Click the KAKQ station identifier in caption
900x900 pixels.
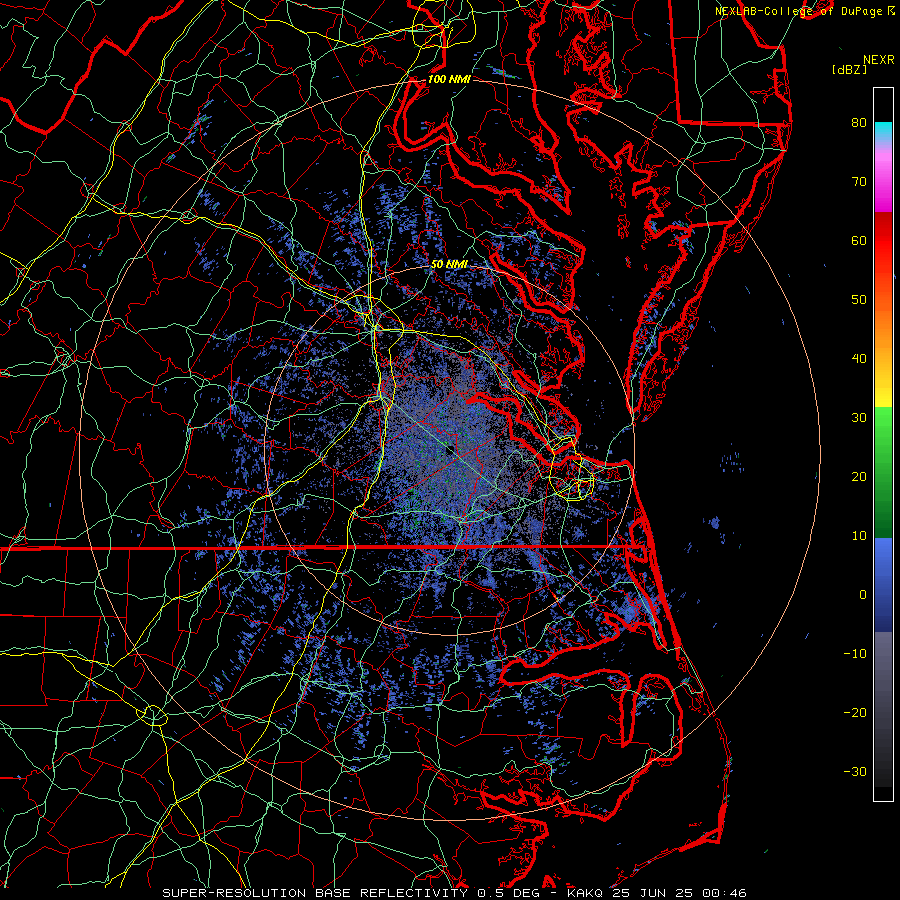click(587, 893)
